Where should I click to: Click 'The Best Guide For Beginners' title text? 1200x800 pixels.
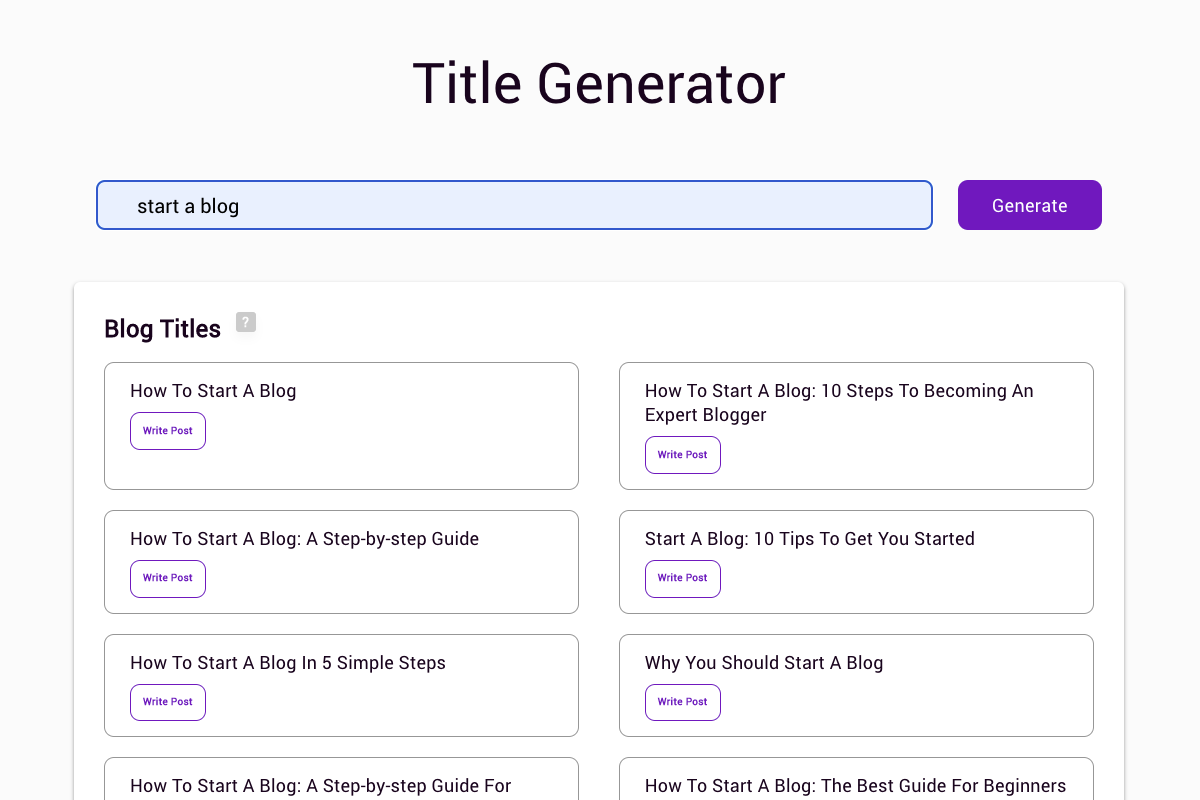[855, 786]
